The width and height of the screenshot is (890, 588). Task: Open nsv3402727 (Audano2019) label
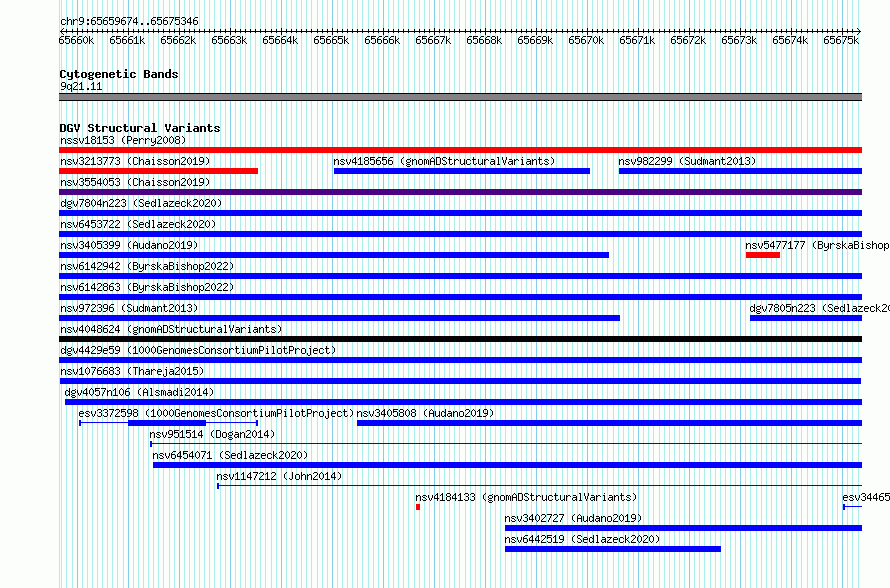(x=573, y=518)
